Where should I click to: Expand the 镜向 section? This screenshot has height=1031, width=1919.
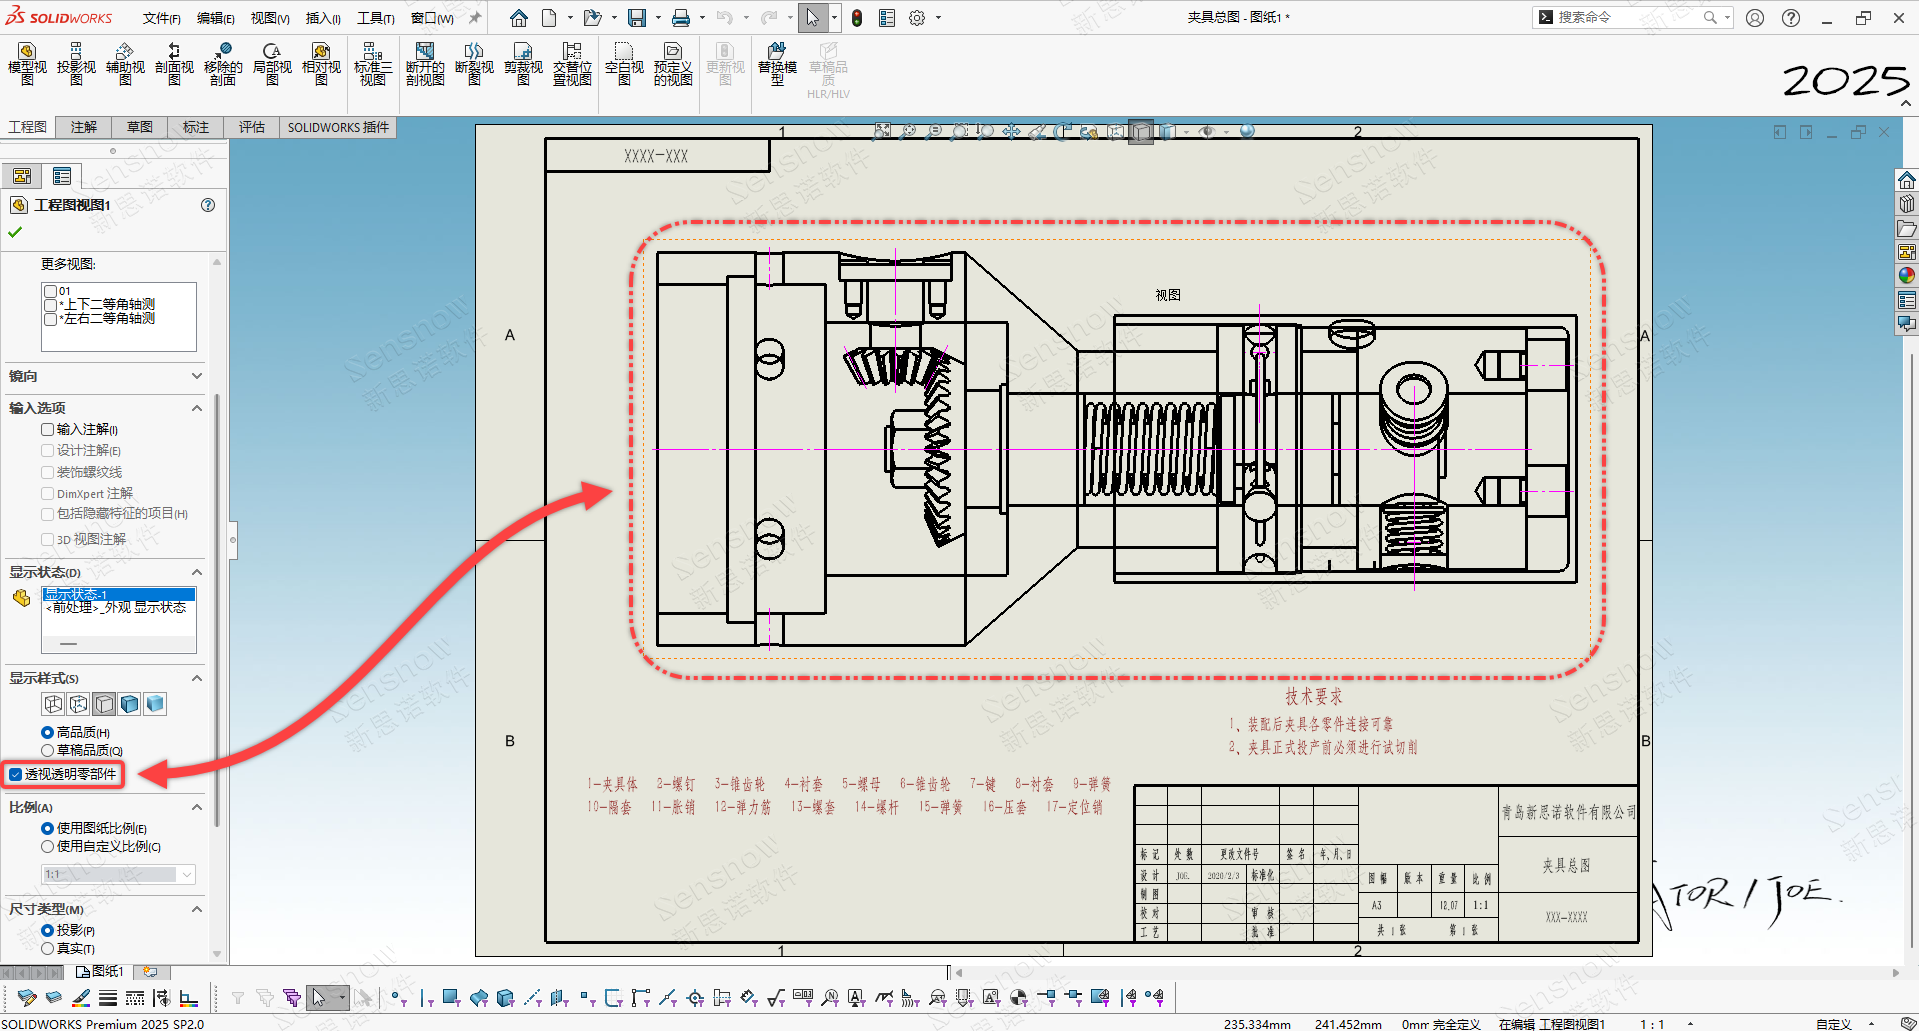pos(196,376)
